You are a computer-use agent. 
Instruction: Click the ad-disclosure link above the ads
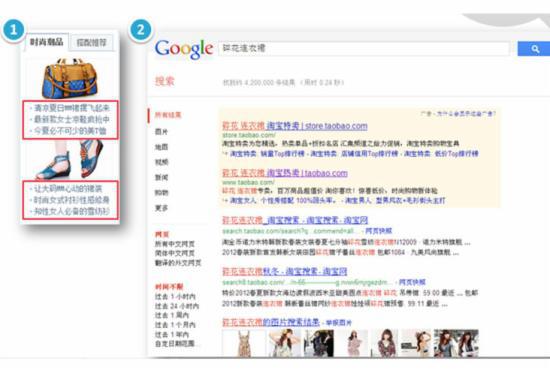click(x=458, y=114)
